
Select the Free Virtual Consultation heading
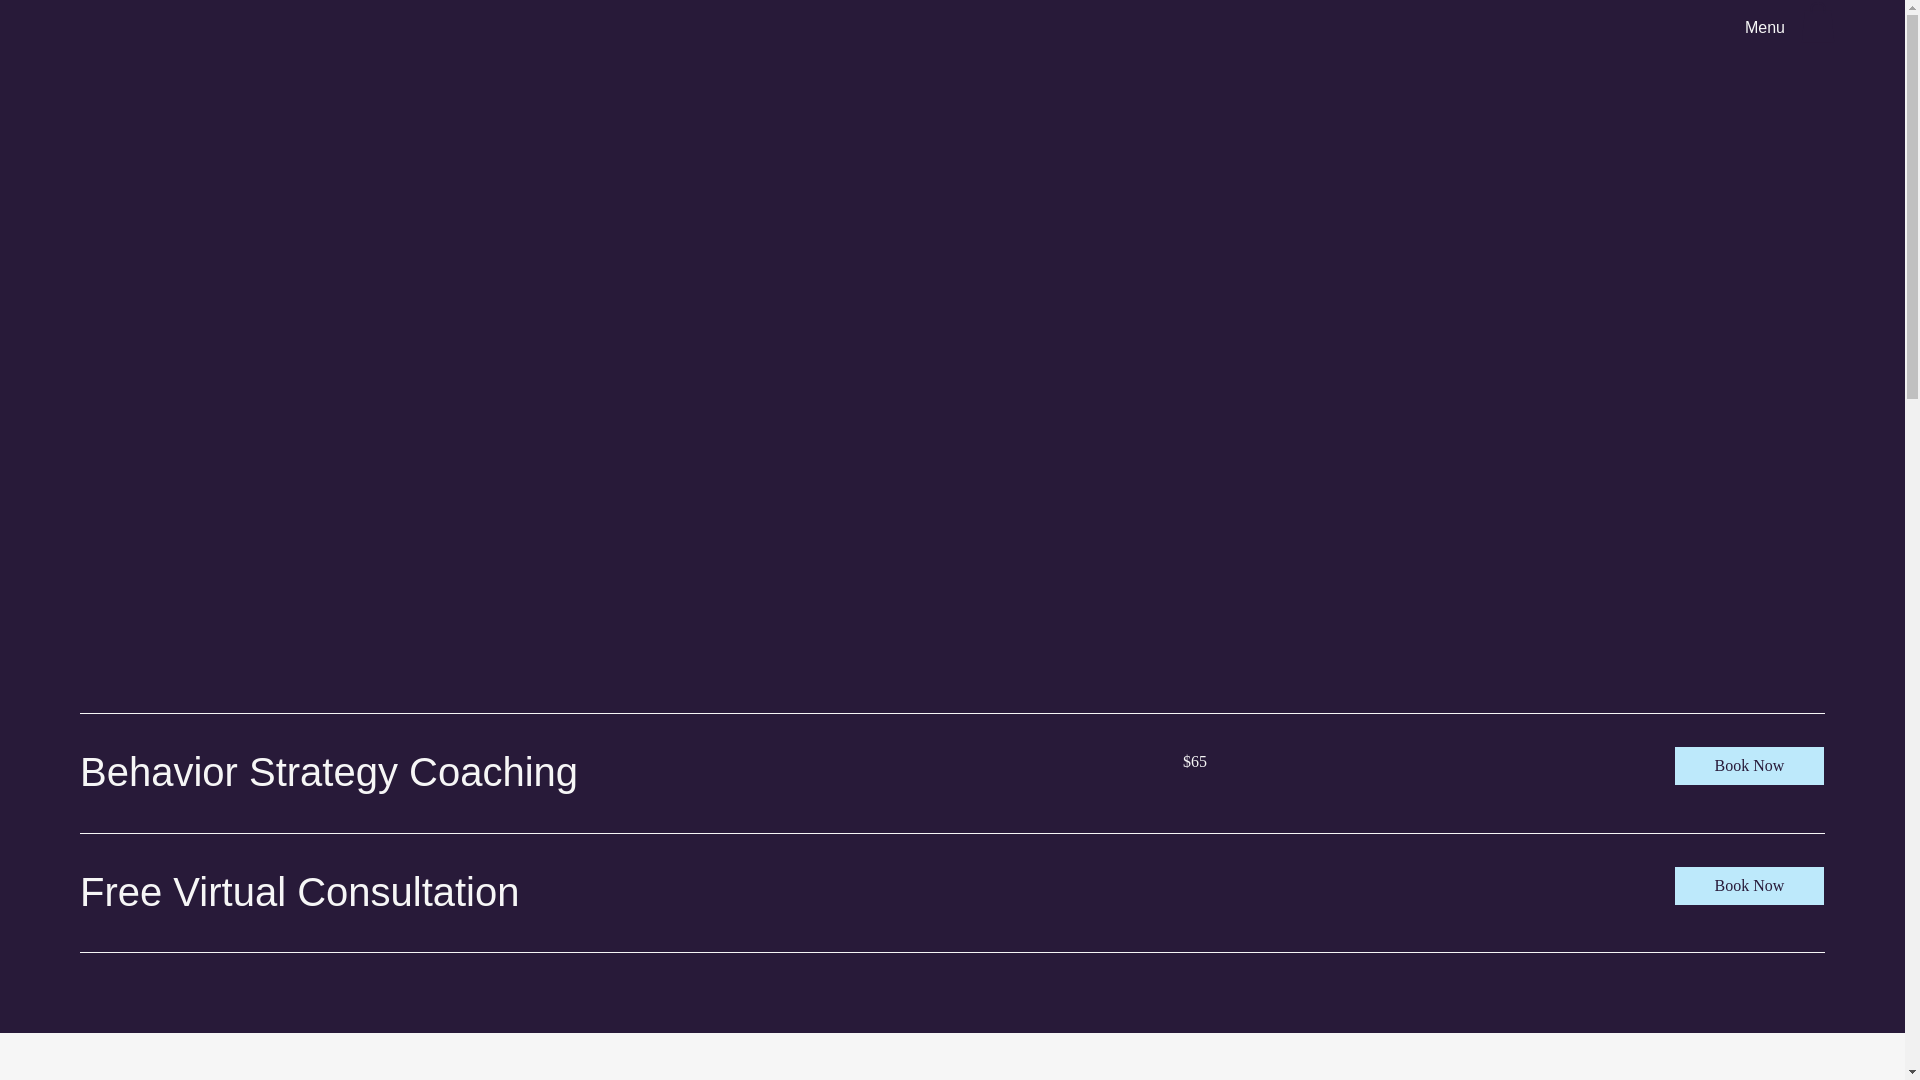coord(299,892)
